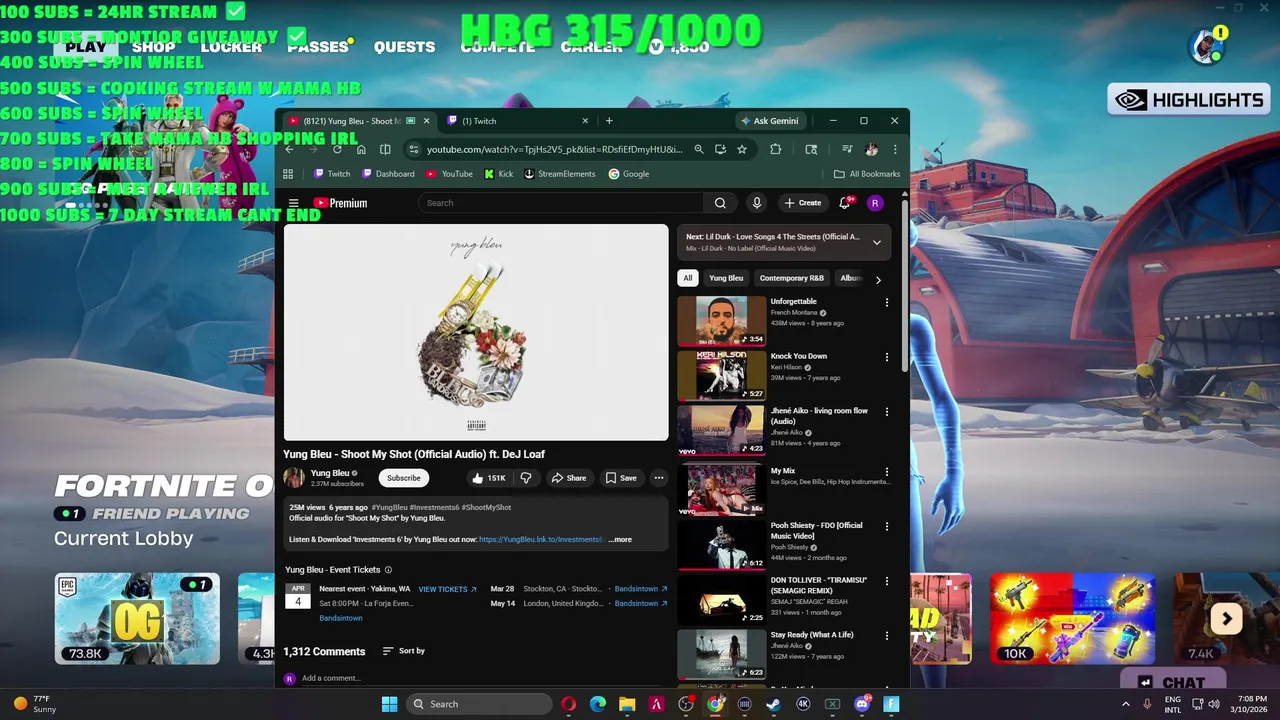This screenshot has width=1280, height=720.
Task: Open the YouTube guide hamburger menu
Action: click(293, 203)
